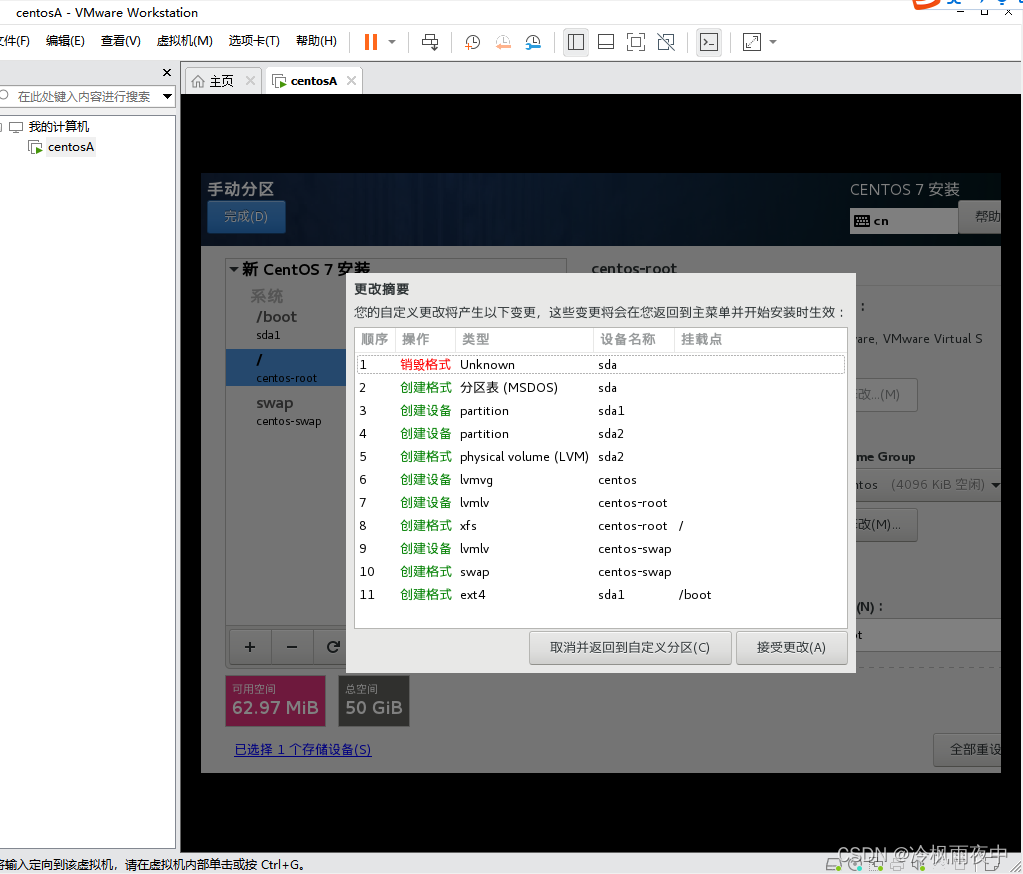Open the 虚拟机(M) menu
This screenshot has height=874, width=1023.
tap(185, 41)
